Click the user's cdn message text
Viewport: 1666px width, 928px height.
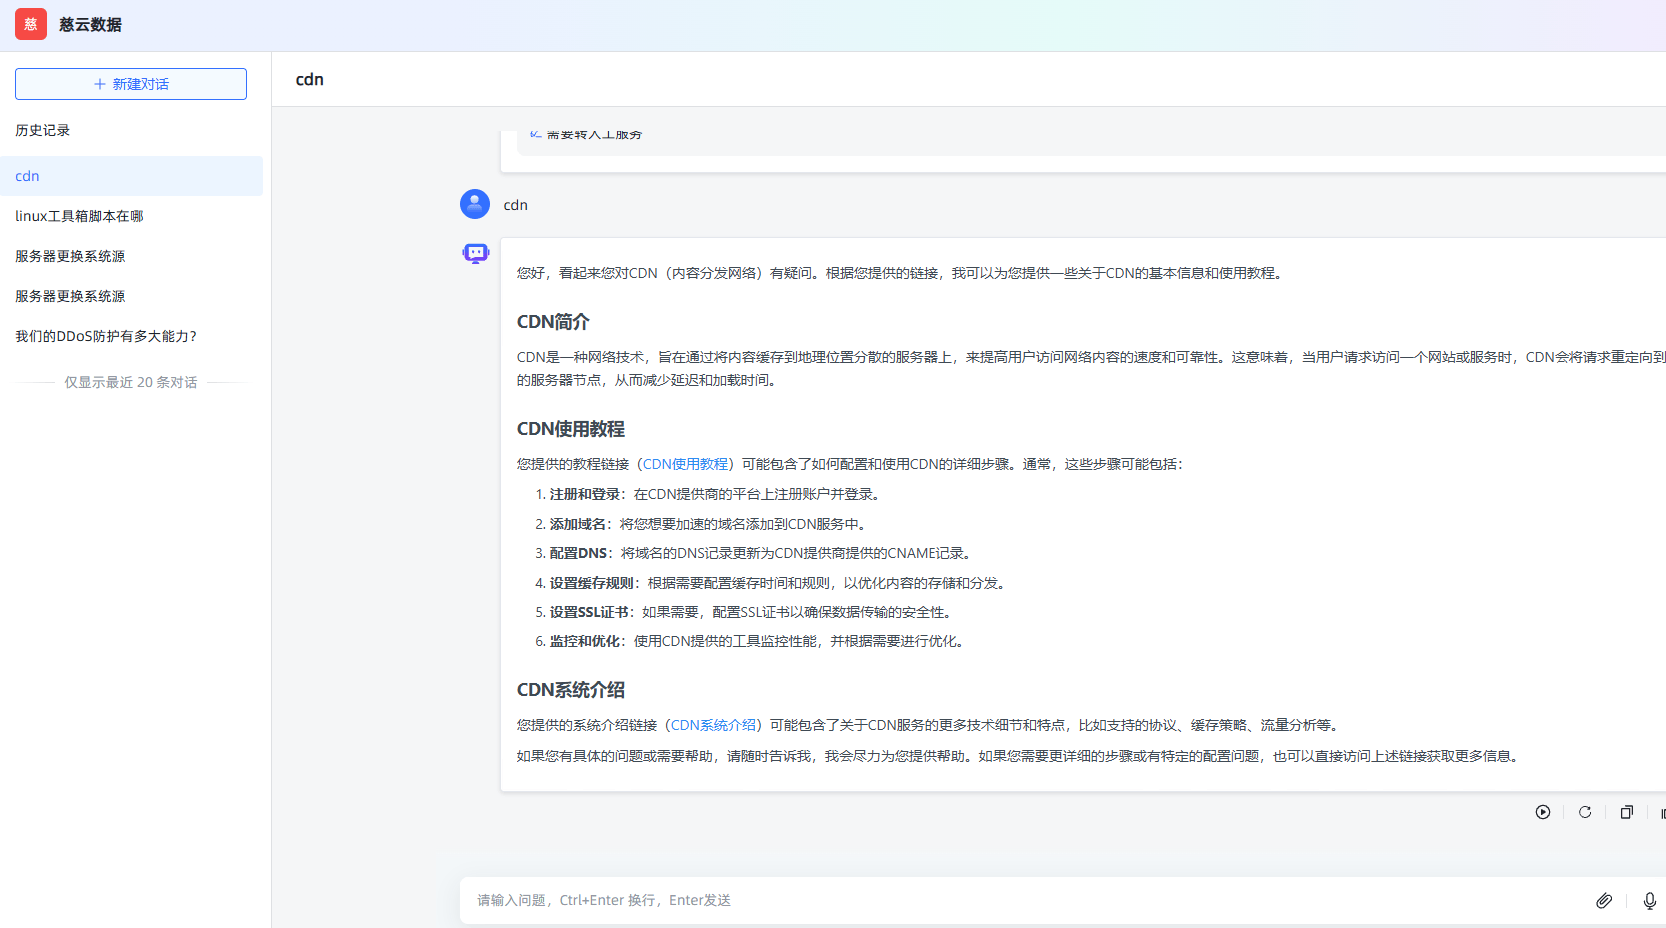(515, 205)
